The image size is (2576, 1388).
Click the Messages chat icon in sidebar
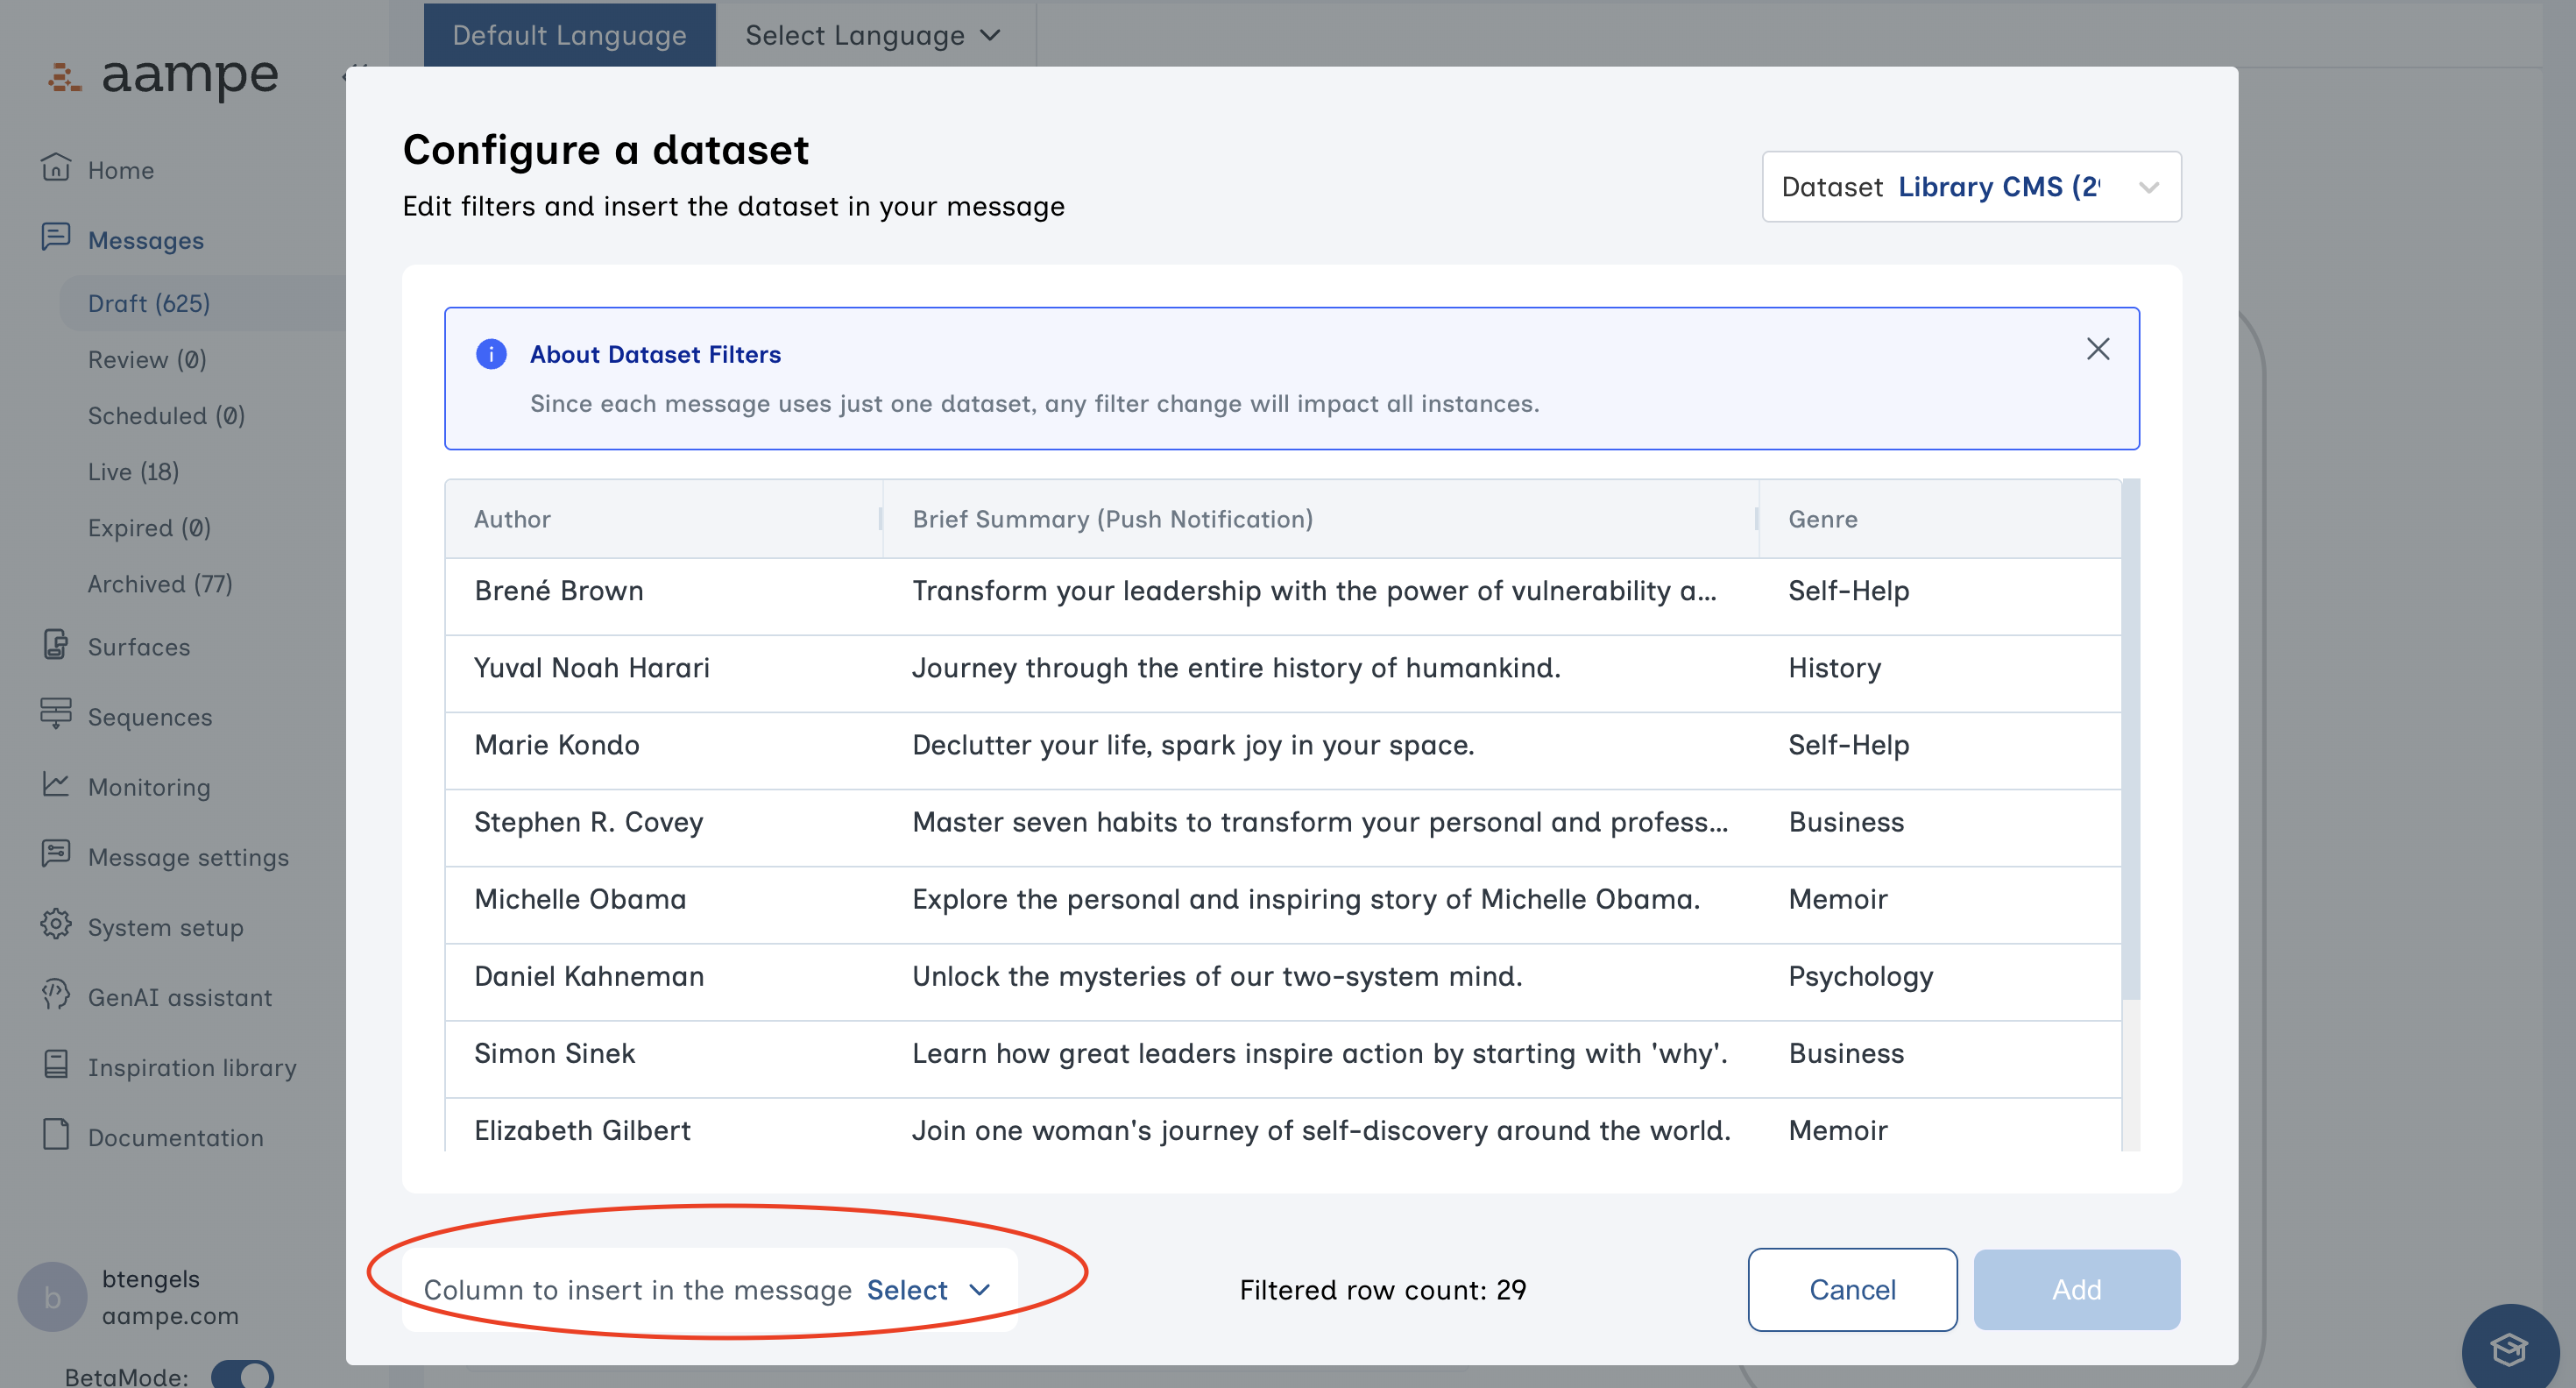[x=56, y=238]
